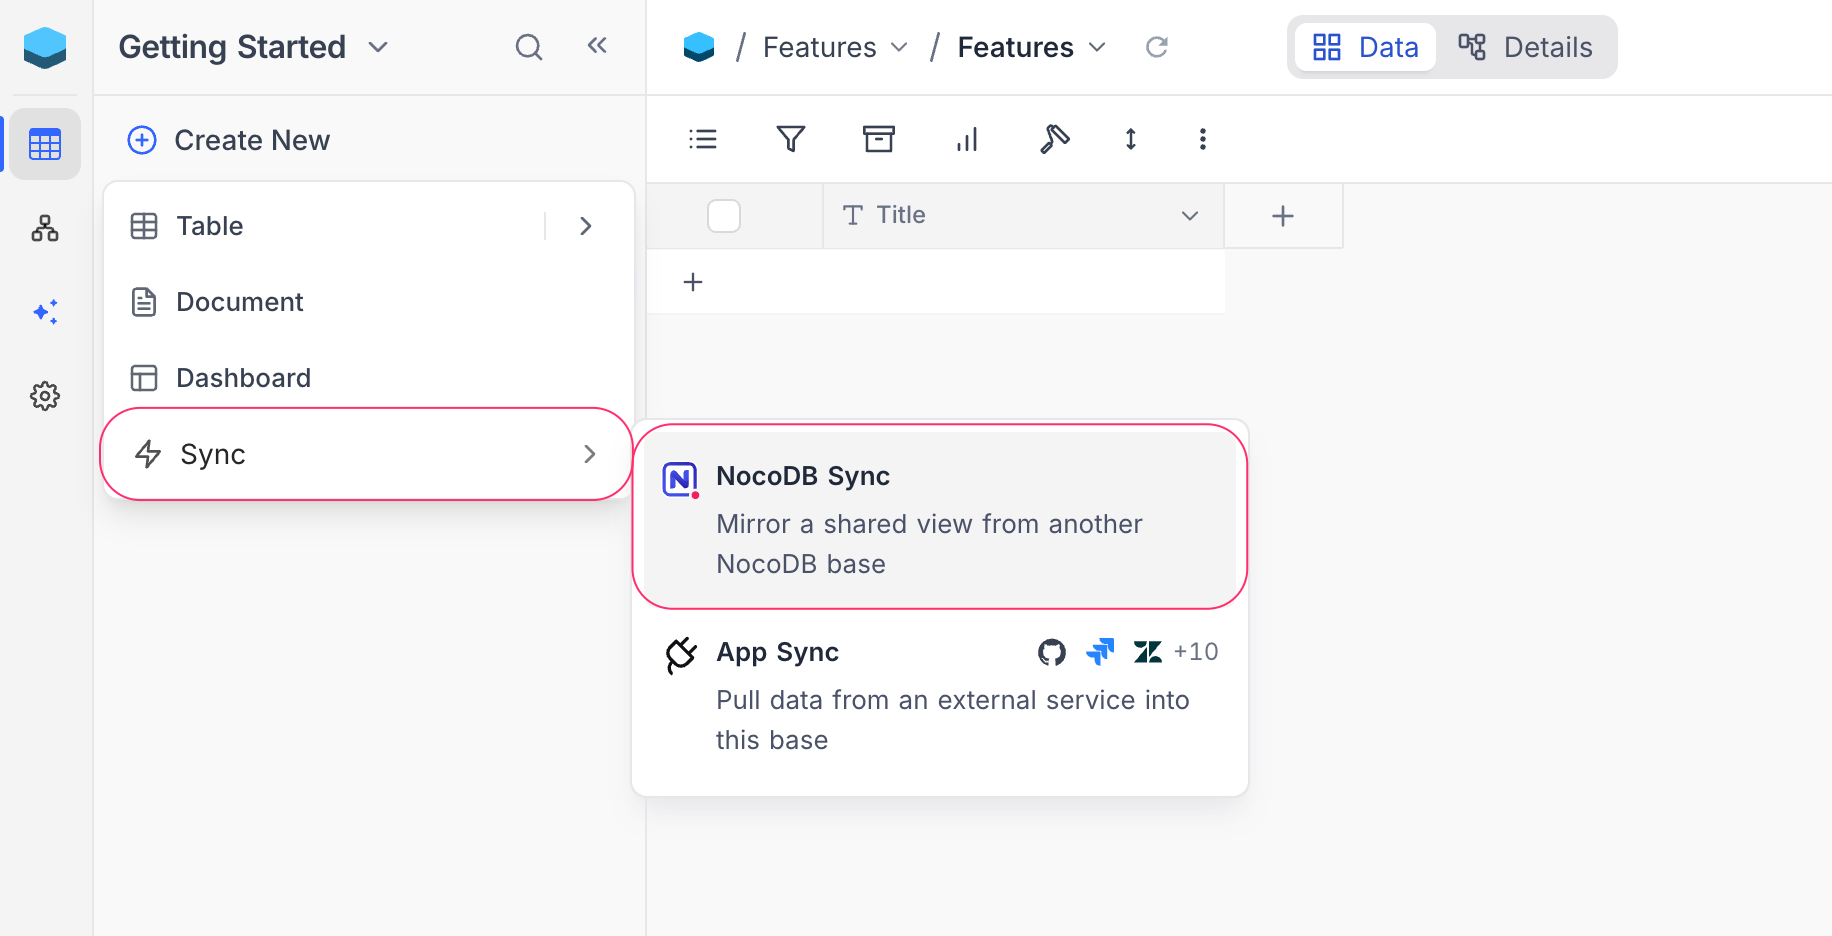Open the settings gear icon
The width and height of the screenshot is (1832, 936).
coord(45,396)
